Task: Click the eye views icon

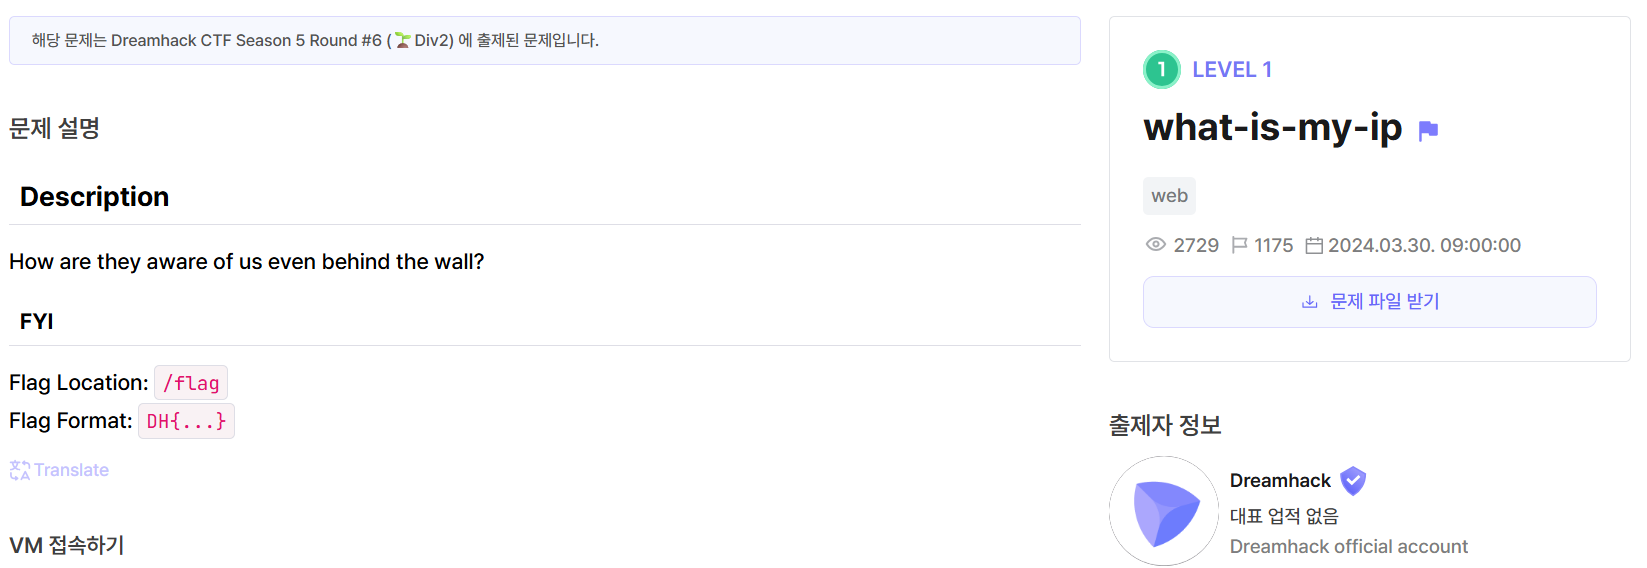Action: point(1155,245)
